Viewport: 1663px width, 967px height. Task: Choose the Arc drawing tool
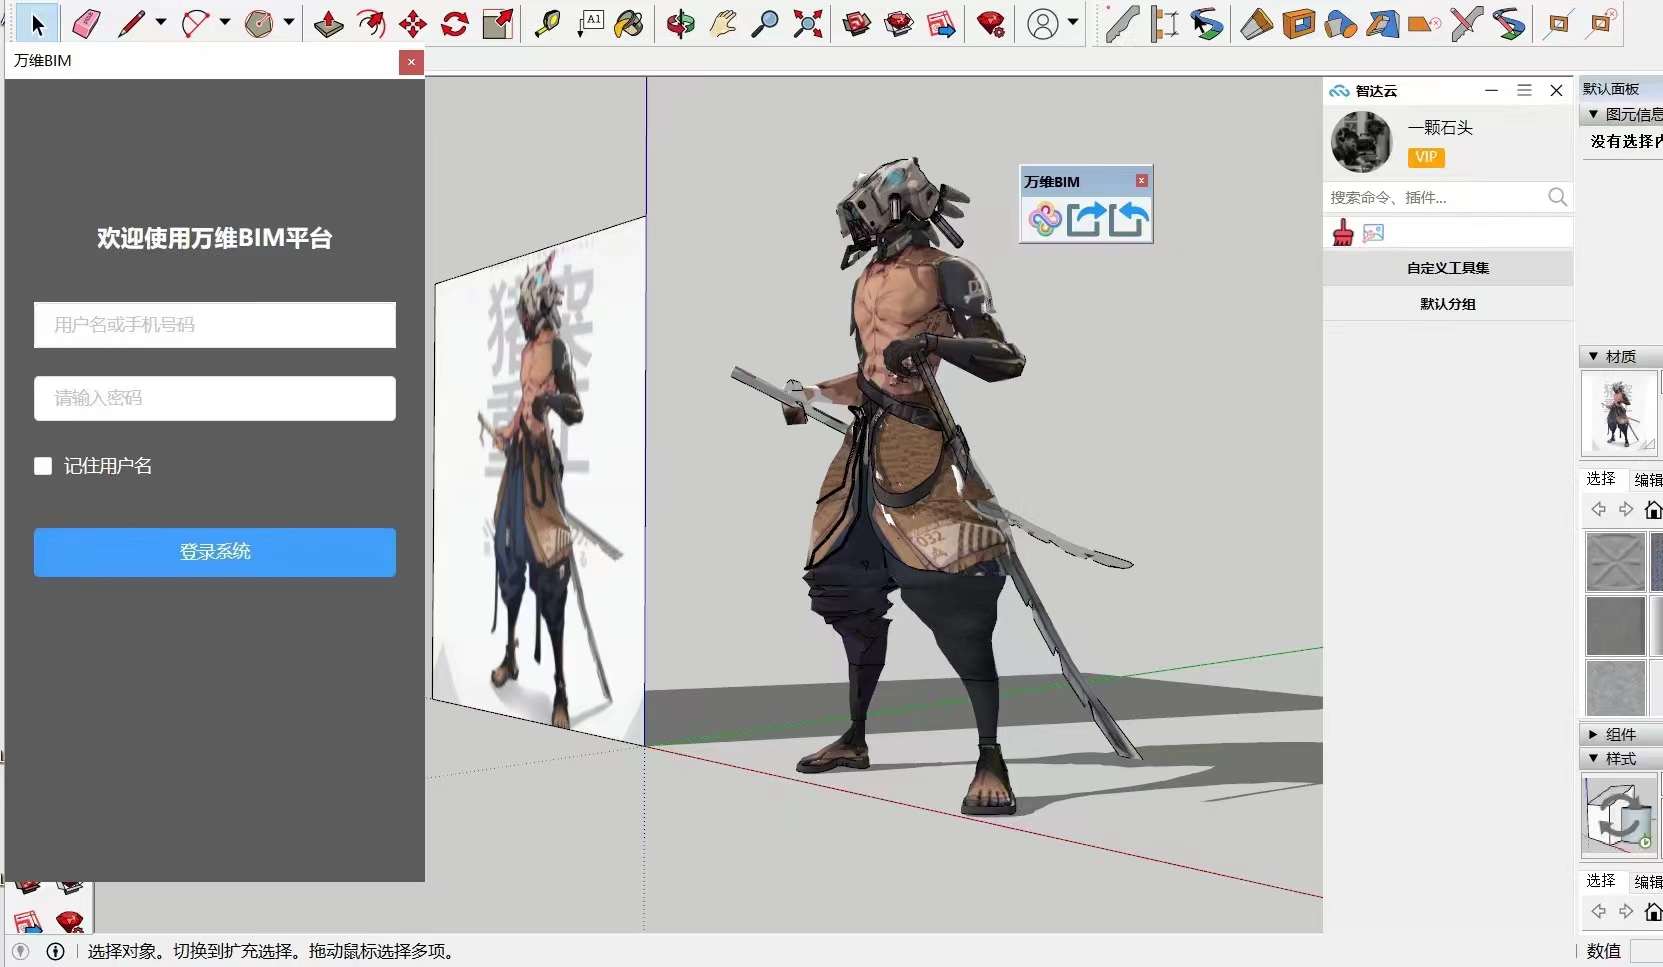click(x=196, y=24)
